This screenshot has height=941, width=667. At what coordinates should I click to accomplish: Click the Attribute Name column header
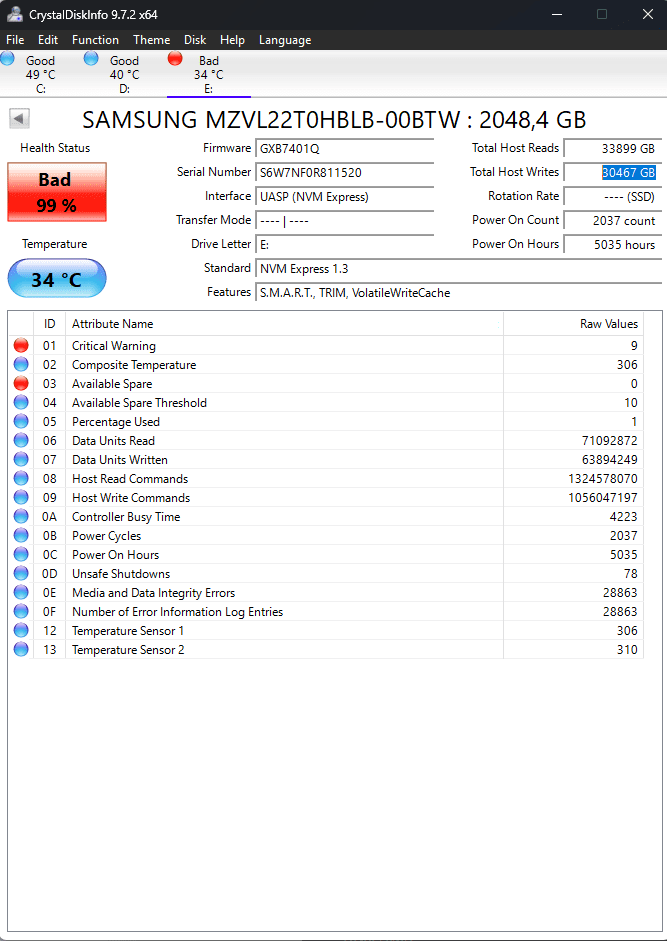285,324
